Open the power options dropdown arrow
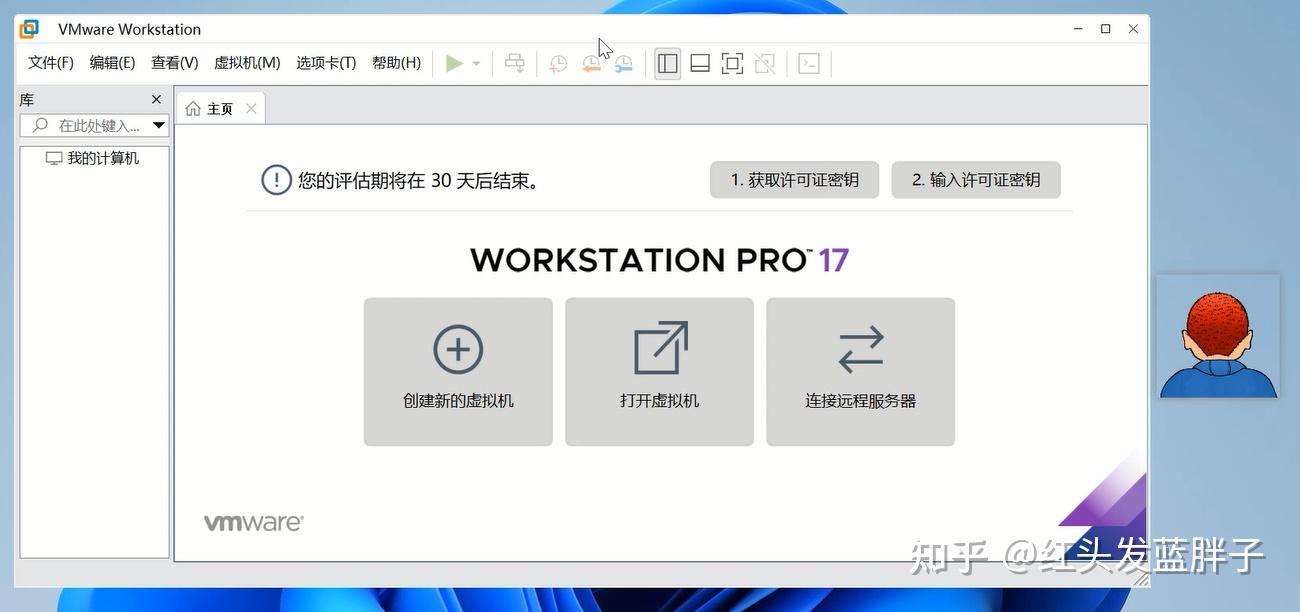The image size is (1300, 612). tap(474, 63)
